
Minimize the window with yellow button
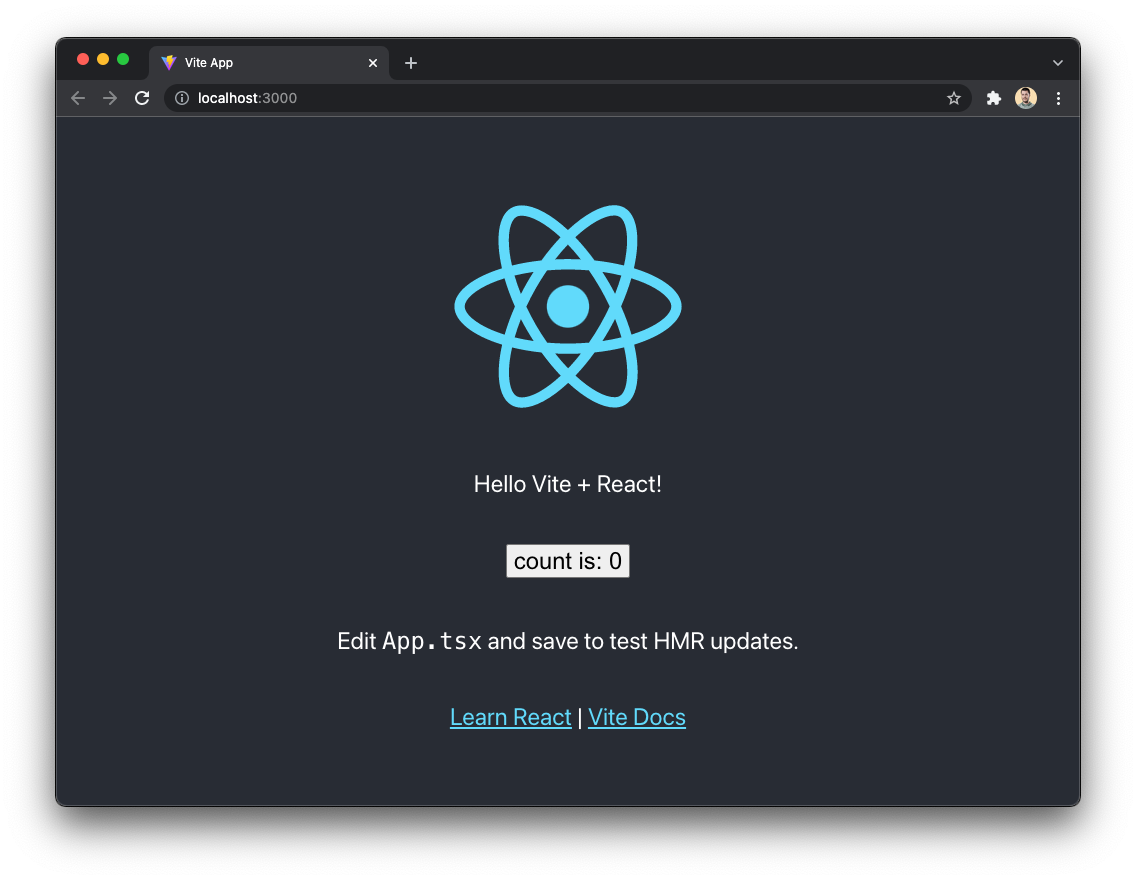pyautogui.click(x=103, y=60)
